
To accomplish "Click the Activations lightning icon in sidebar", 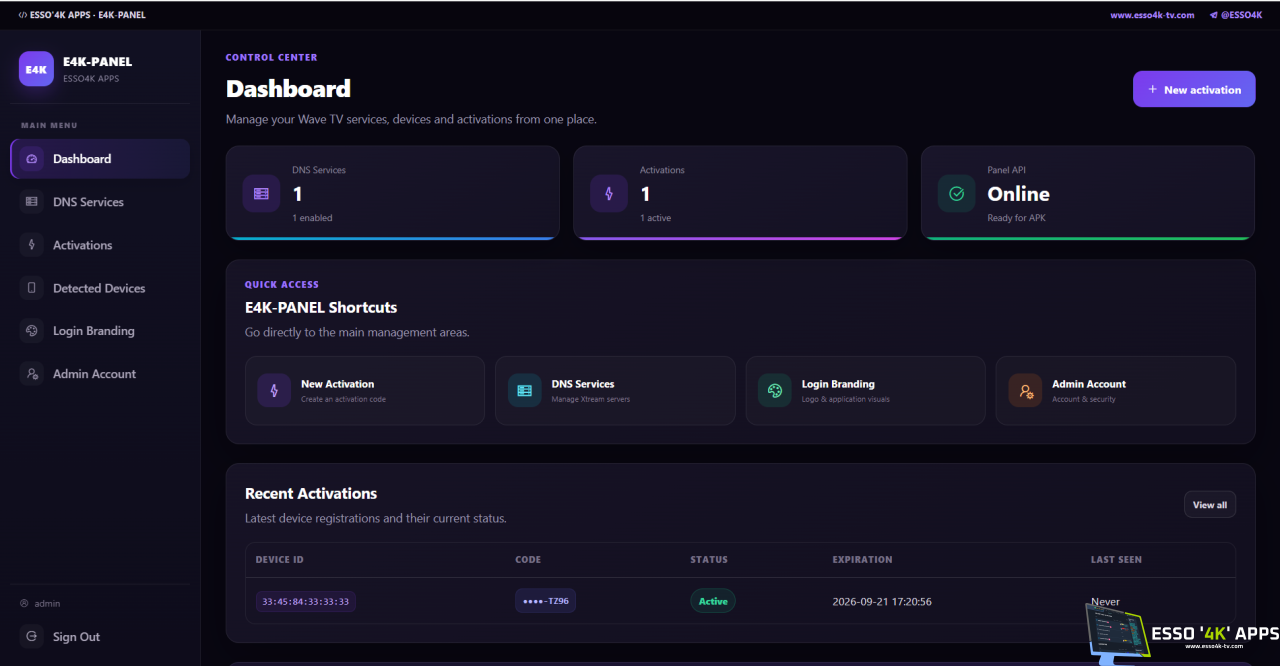I will [32, 245].
